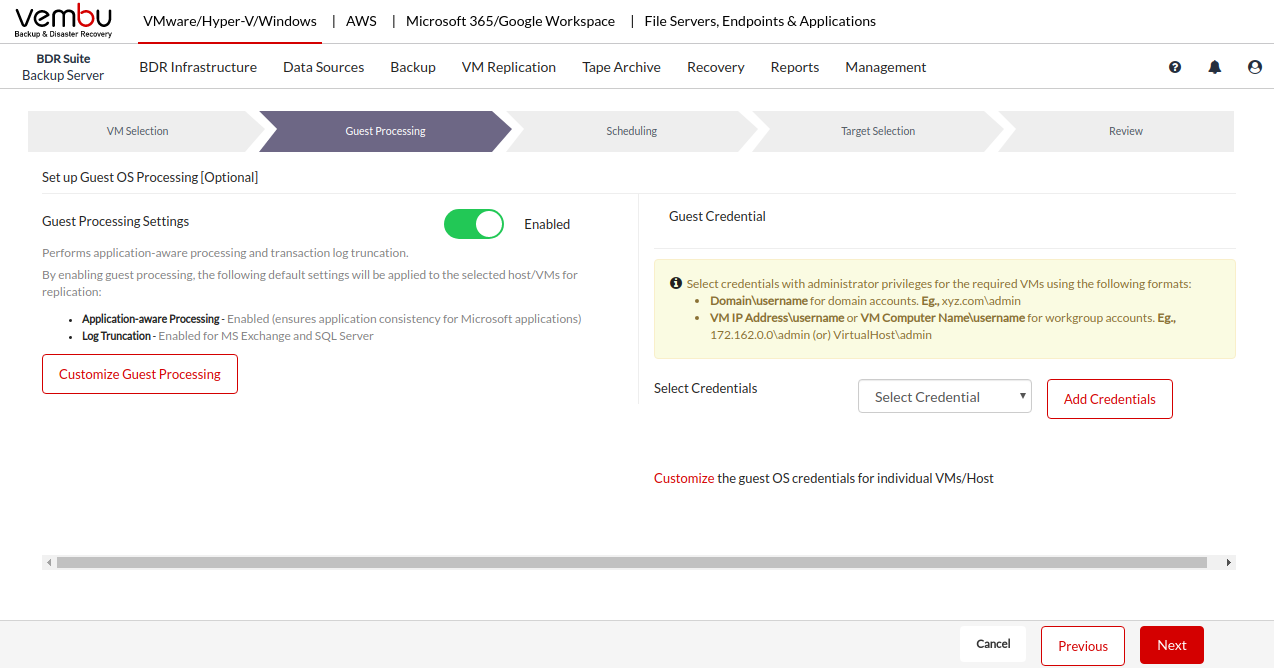Expand the Select Credential dropdown
This screenshot has height=668, width=1274.
[944, 397]
